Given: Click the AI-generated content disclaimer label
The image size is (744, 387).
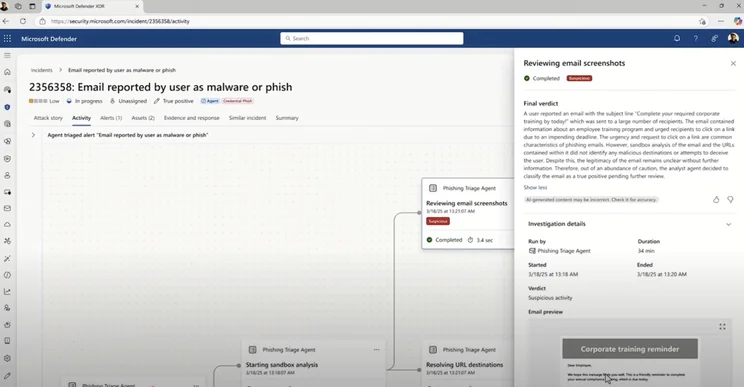Looking at the screenshot, I should coord(591,200).
